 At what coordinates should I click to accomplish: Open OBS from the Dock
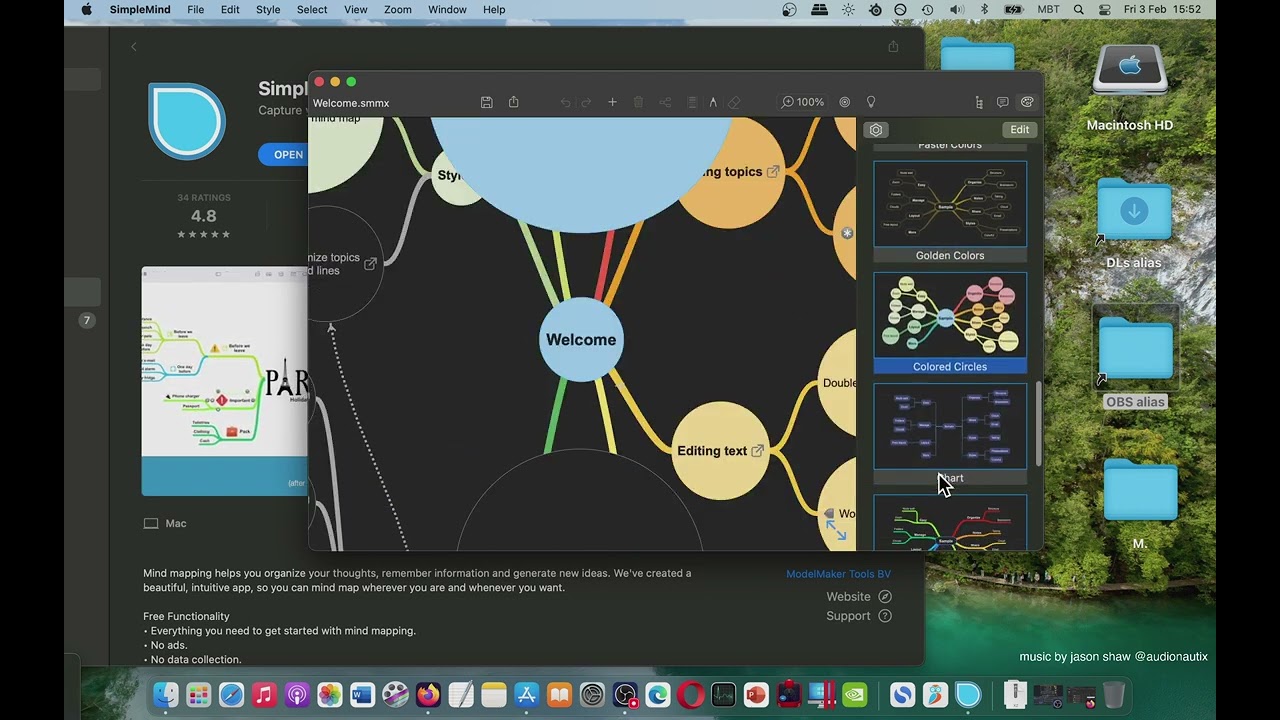[x=625, y=694]
